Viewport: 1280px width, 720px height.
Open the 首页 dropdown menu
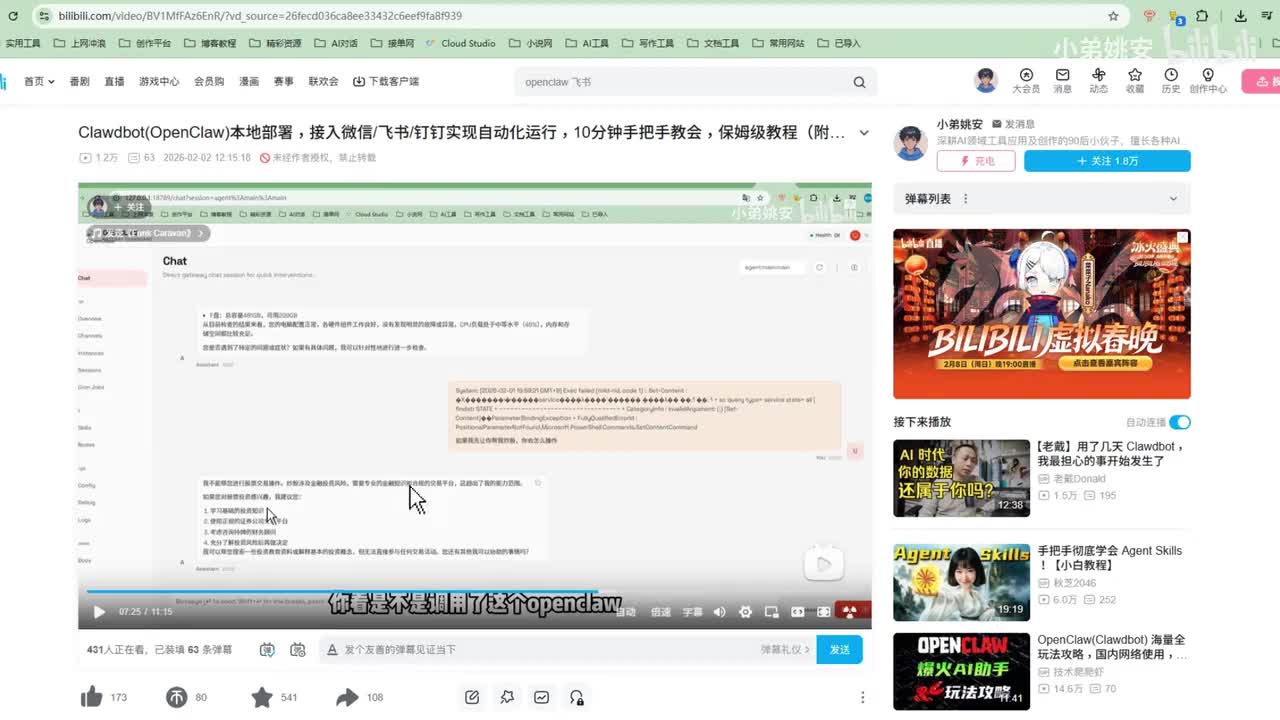[39, 81]
